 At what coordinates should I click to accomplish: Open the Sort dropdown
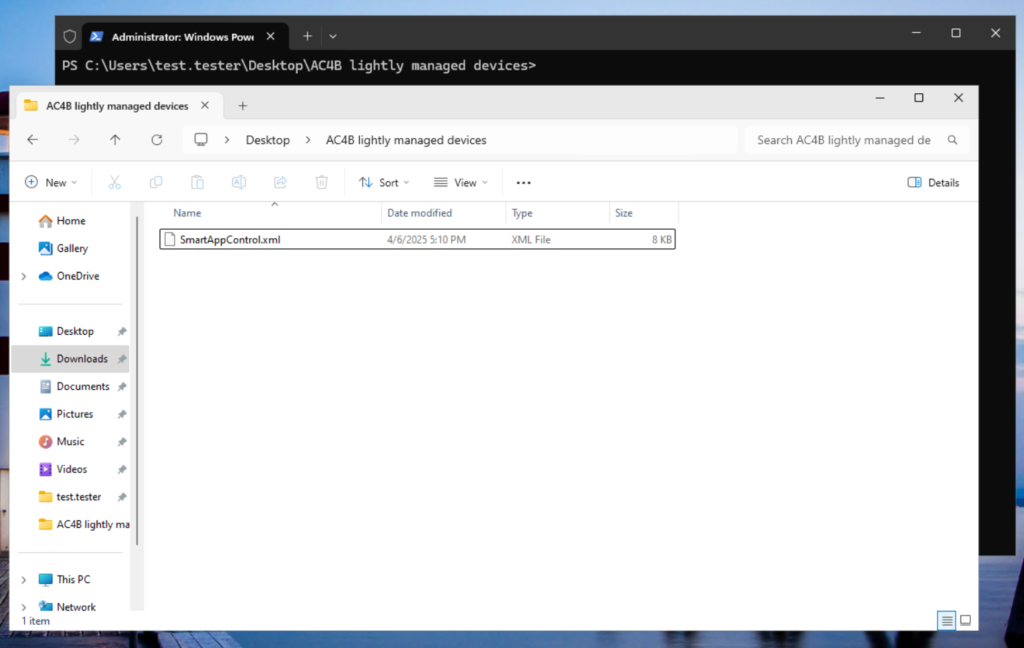tap(384, 182)
